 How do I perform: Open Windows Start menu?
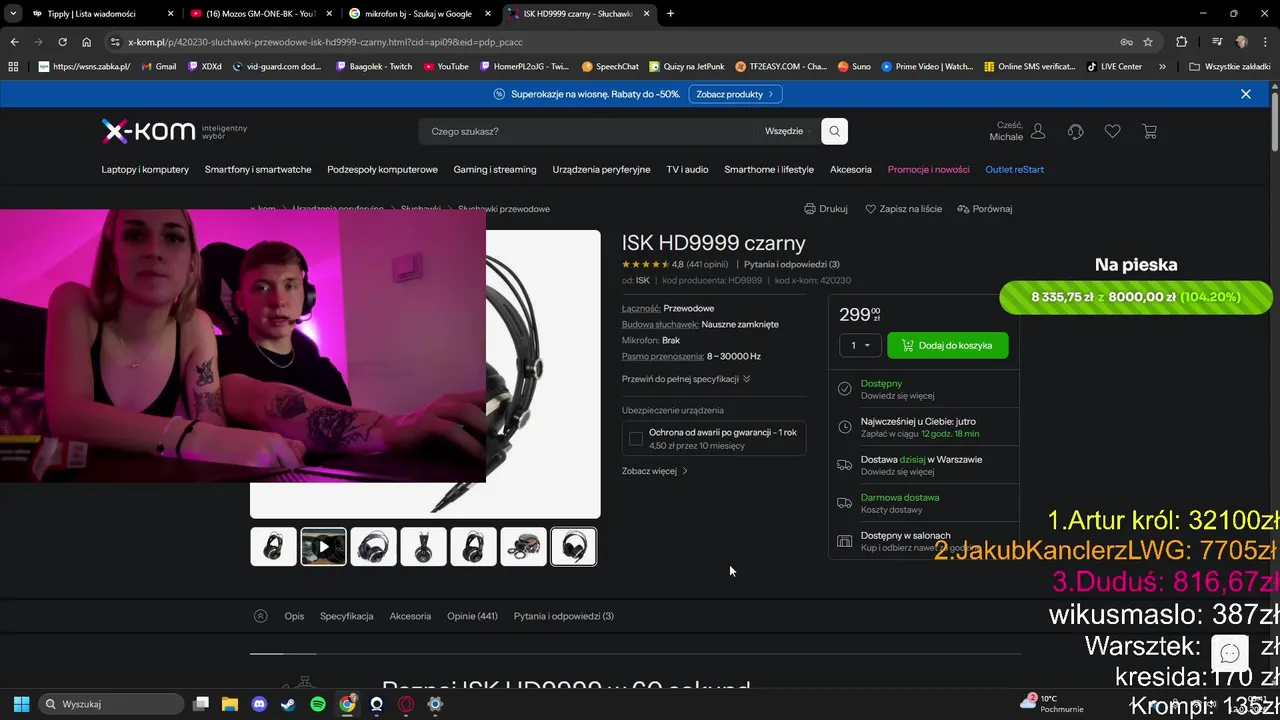(21, 704)
